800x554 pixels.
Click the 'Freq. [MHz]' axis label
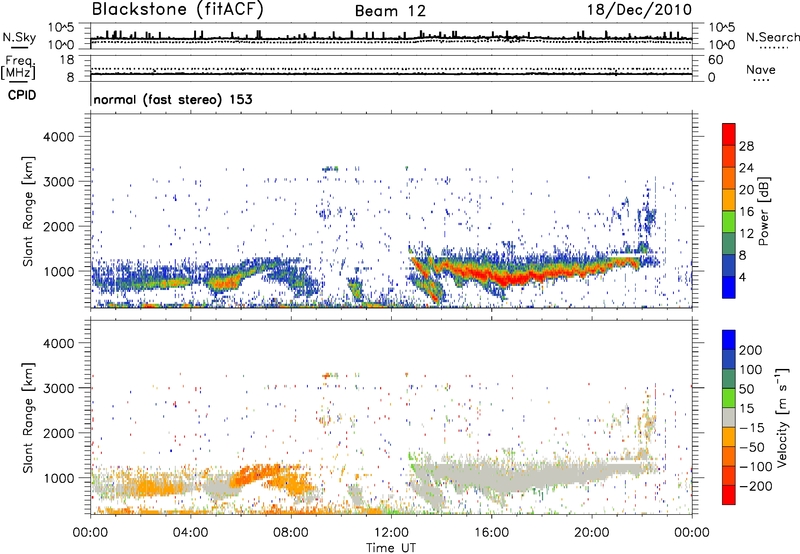(18, 68)
